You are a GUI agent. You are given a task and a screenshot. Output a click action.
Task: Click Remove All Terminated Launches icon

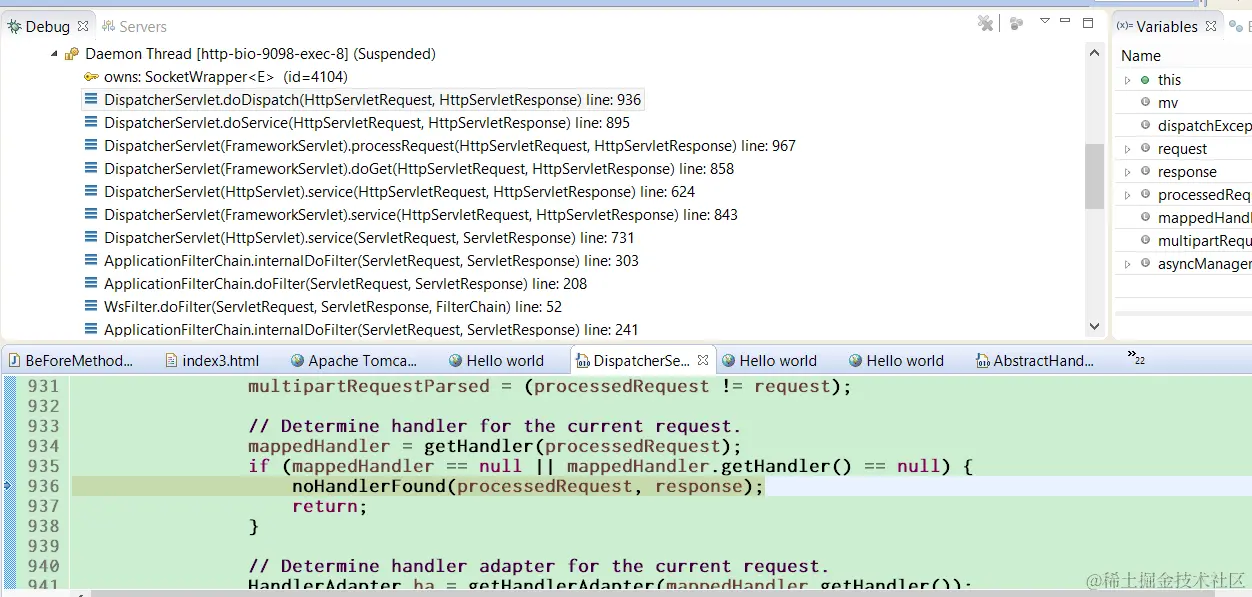[x=985, y=23]
